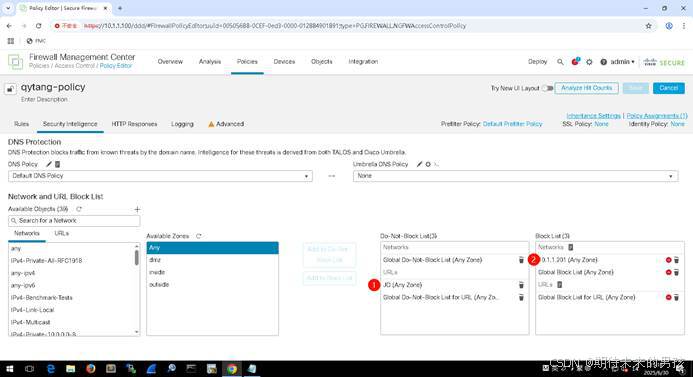Screen dimensions: 693x377
Task: Bookmark this page with star icon
Action: click(x=648, y=26)
